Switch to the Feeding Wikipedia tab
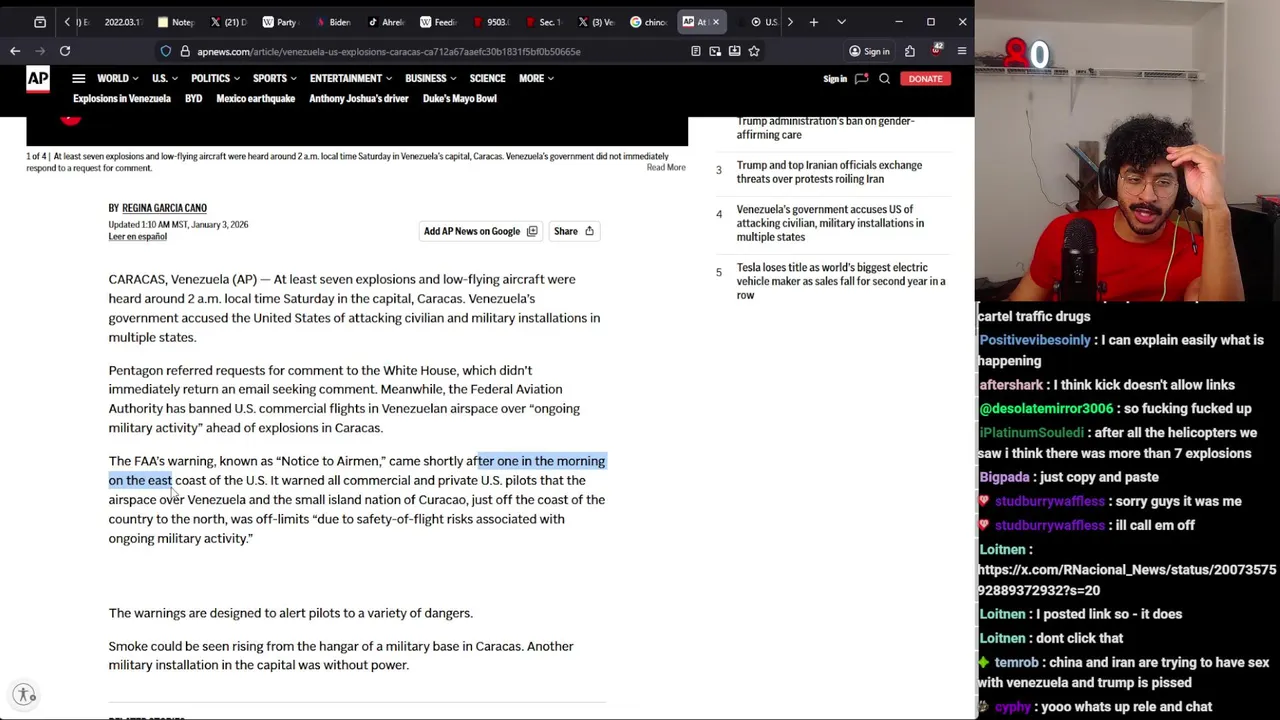 [438, 22]
